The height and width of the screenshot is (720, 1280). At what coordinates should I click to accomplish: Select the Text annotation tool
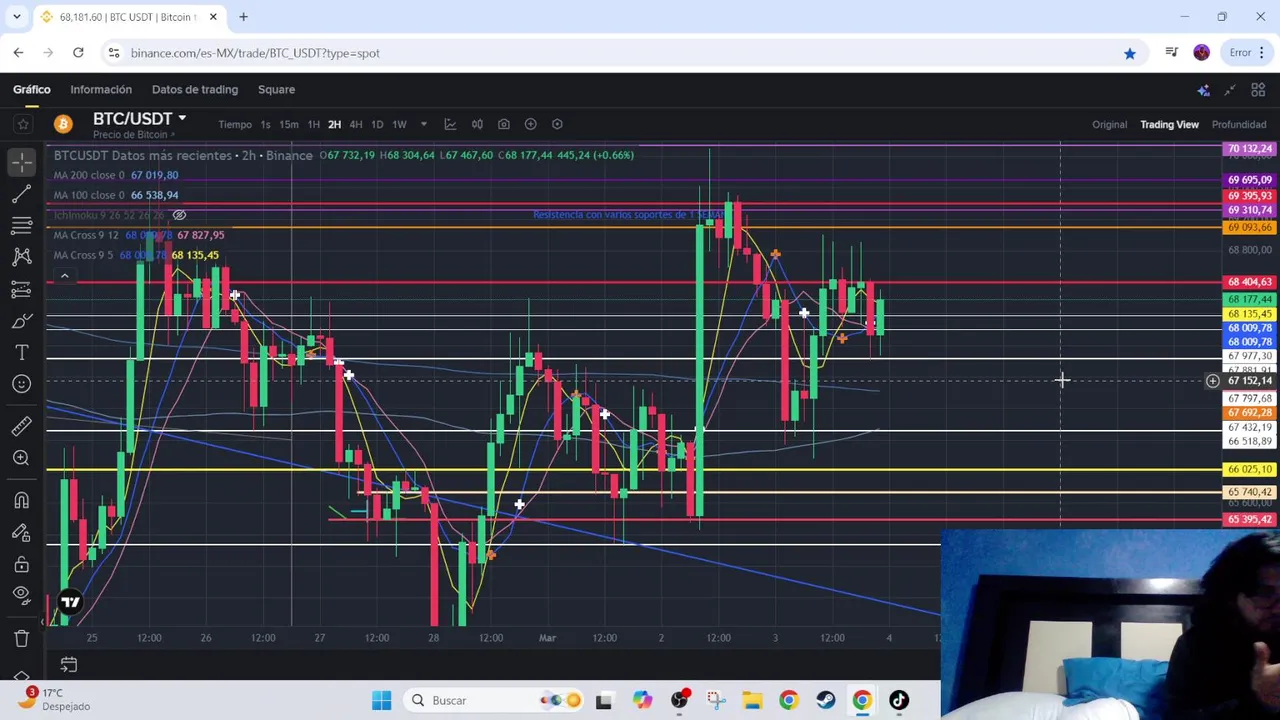coord(22,353)
